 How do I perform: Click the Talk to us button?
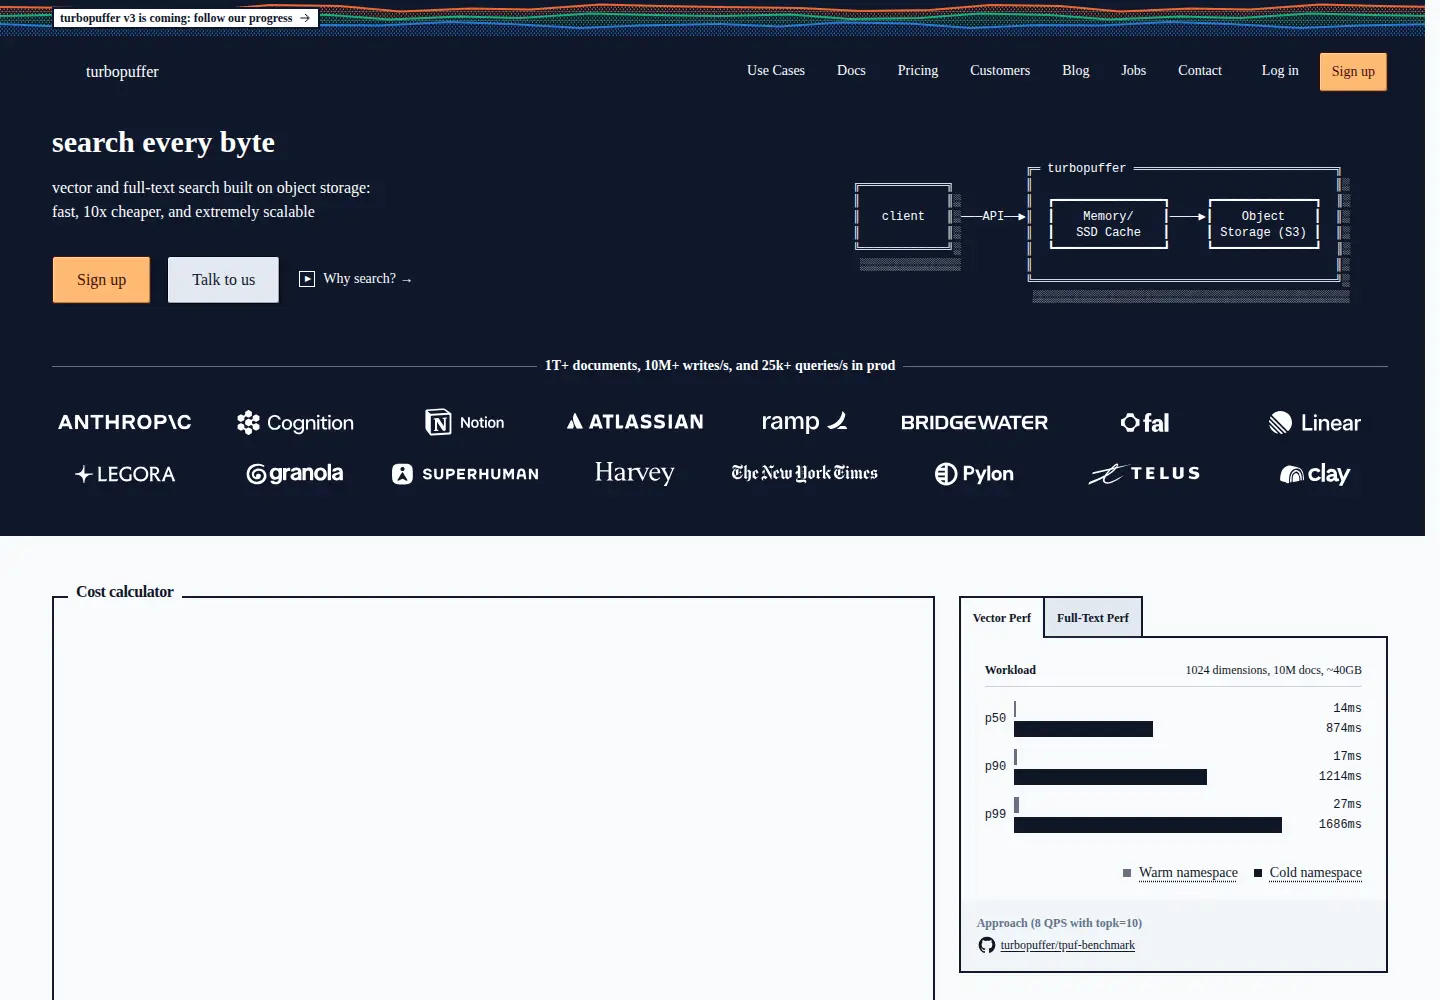coord(224,280)
